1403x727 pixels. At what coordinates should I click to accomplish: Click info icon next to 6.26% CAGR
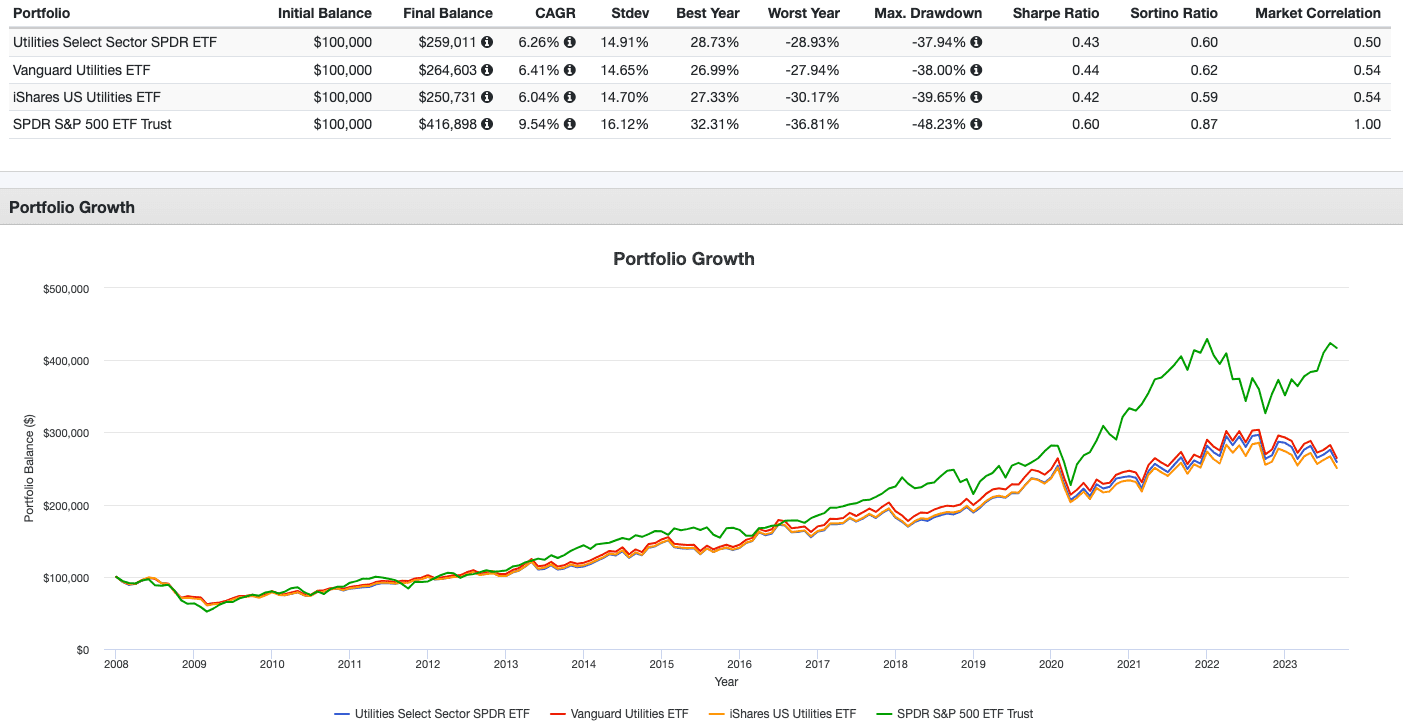coord(570,43)
